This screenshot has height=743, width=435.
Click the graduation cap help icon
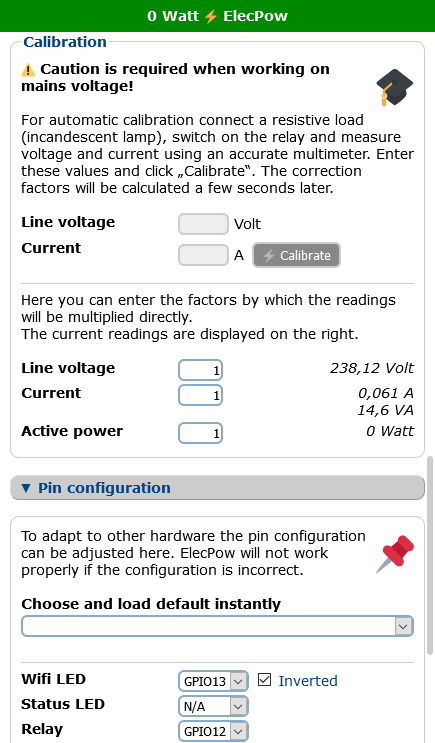tap(394, 87)
